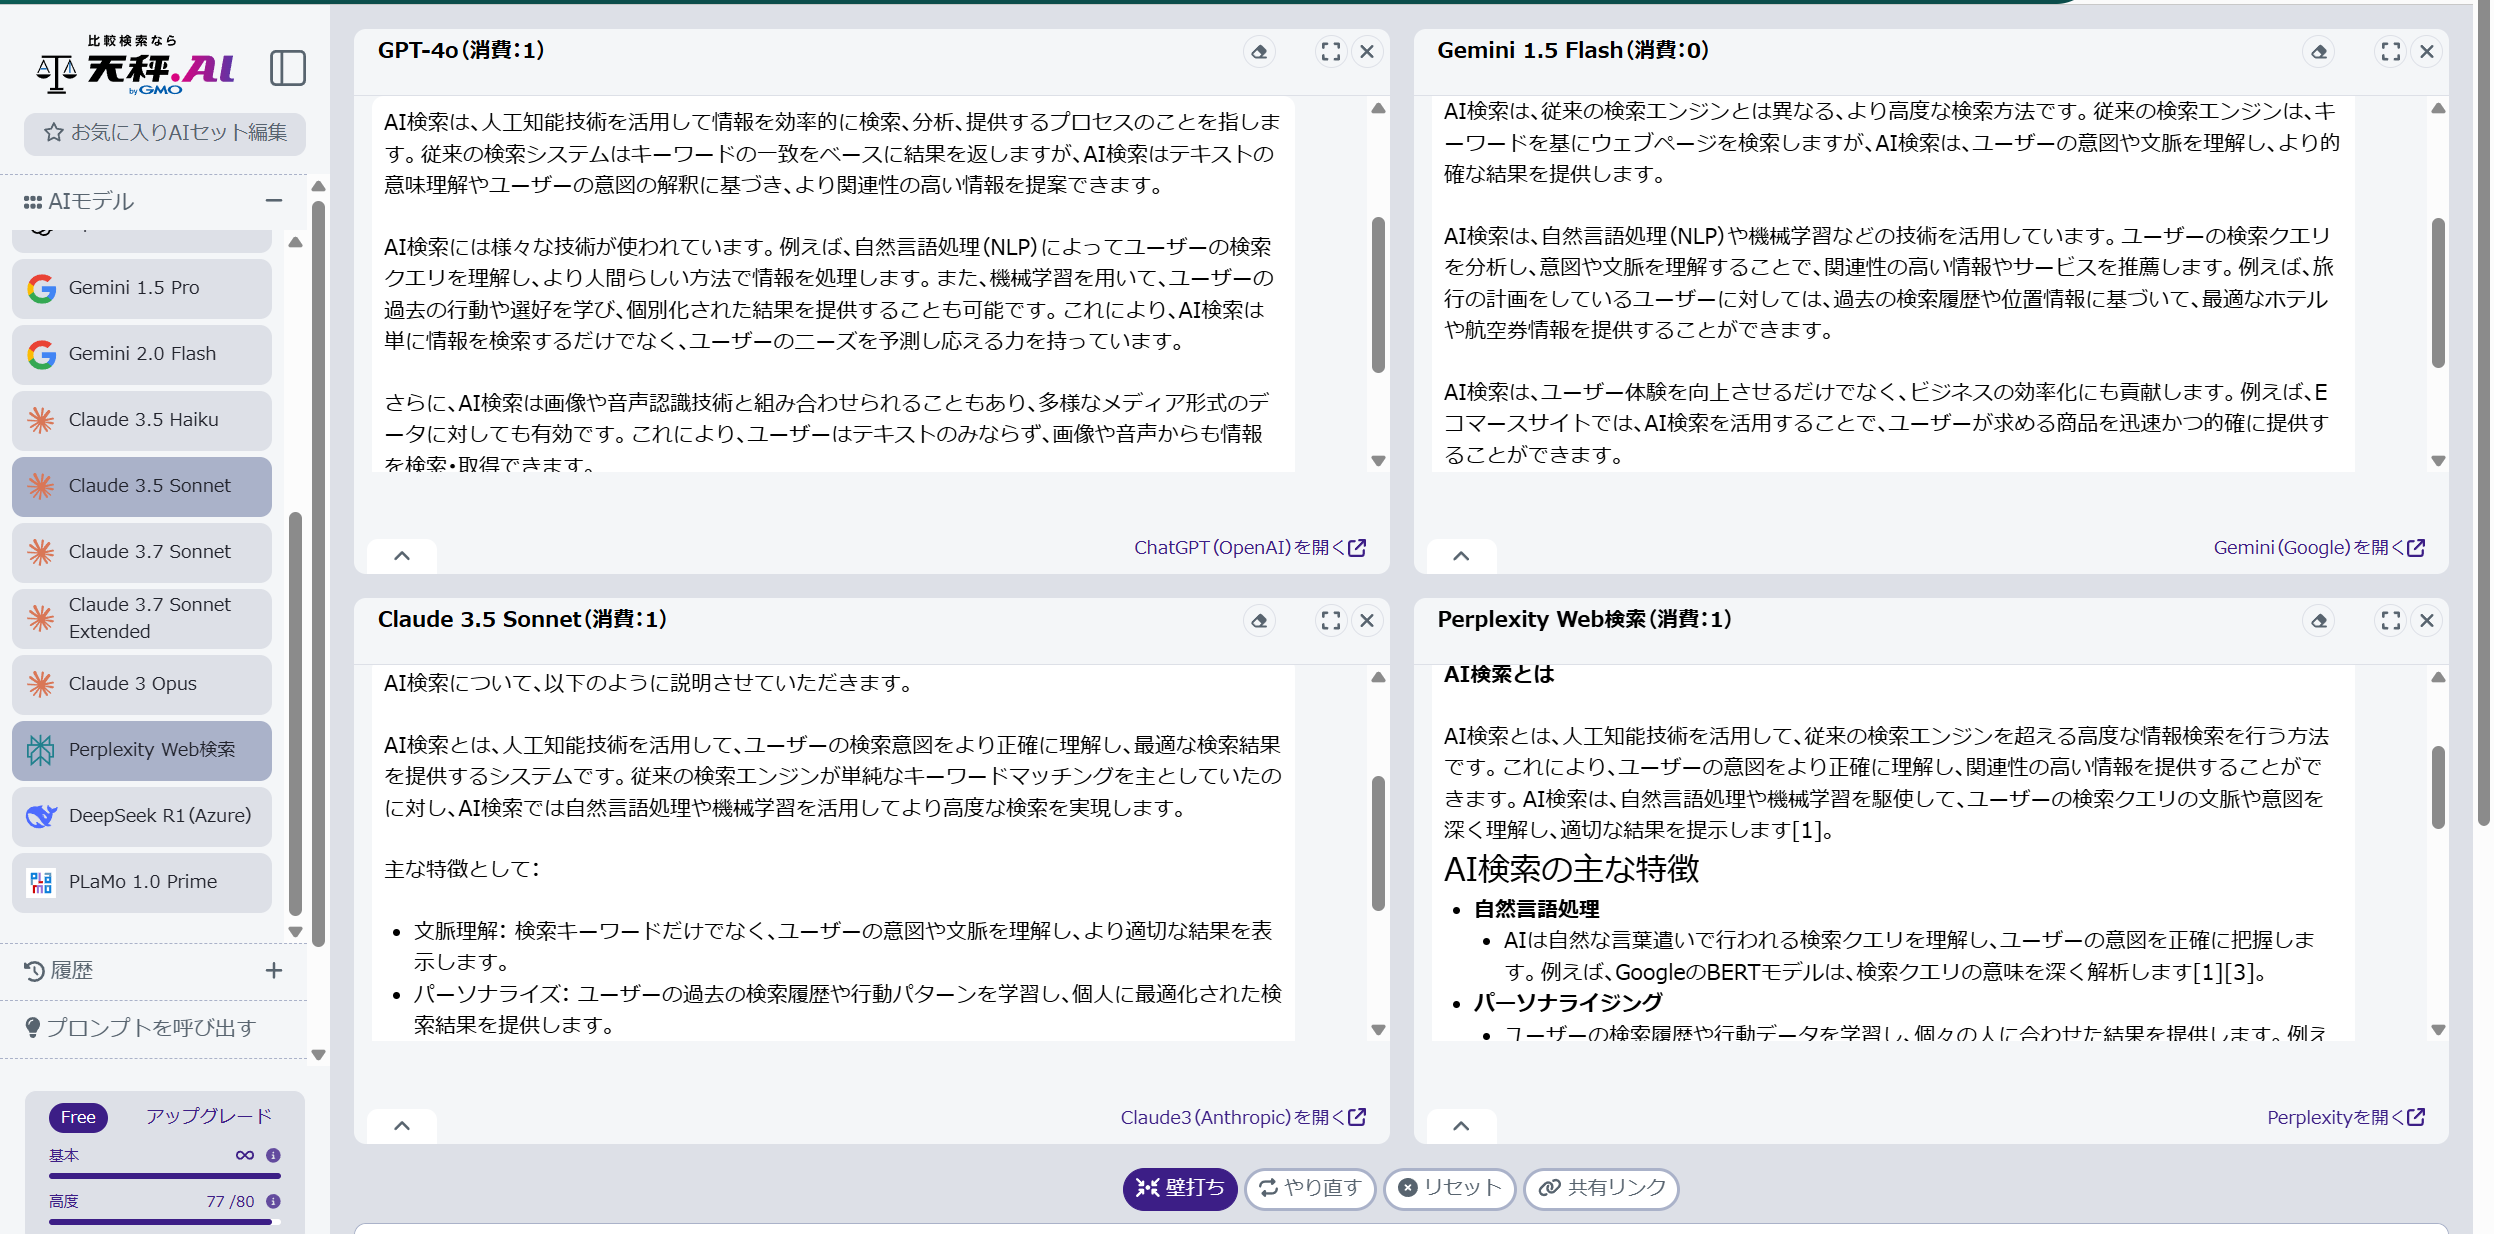Open Gemini (Google)を開く link

coord(2319,548)
